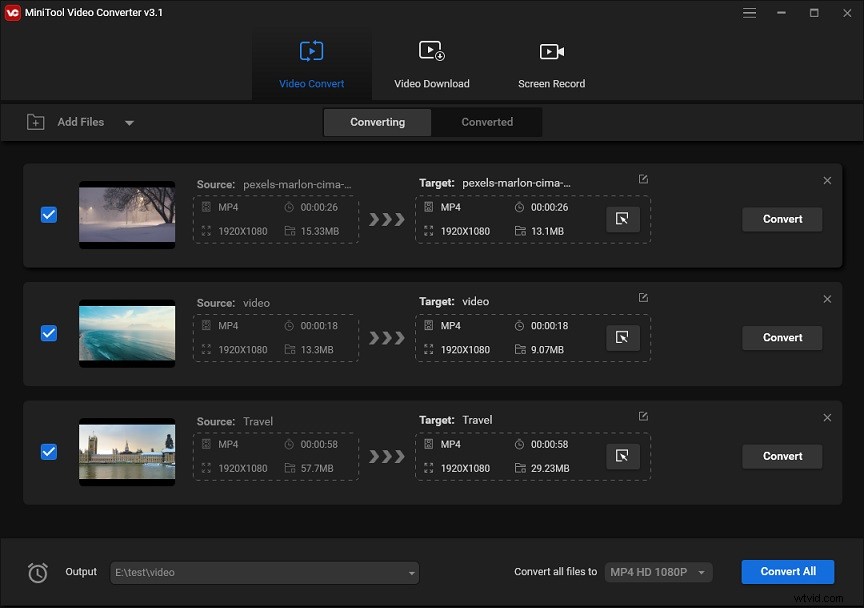Open the output folder path dropdown
The height and width of the screenshot is (608, 864).
[x=412, y=572]
